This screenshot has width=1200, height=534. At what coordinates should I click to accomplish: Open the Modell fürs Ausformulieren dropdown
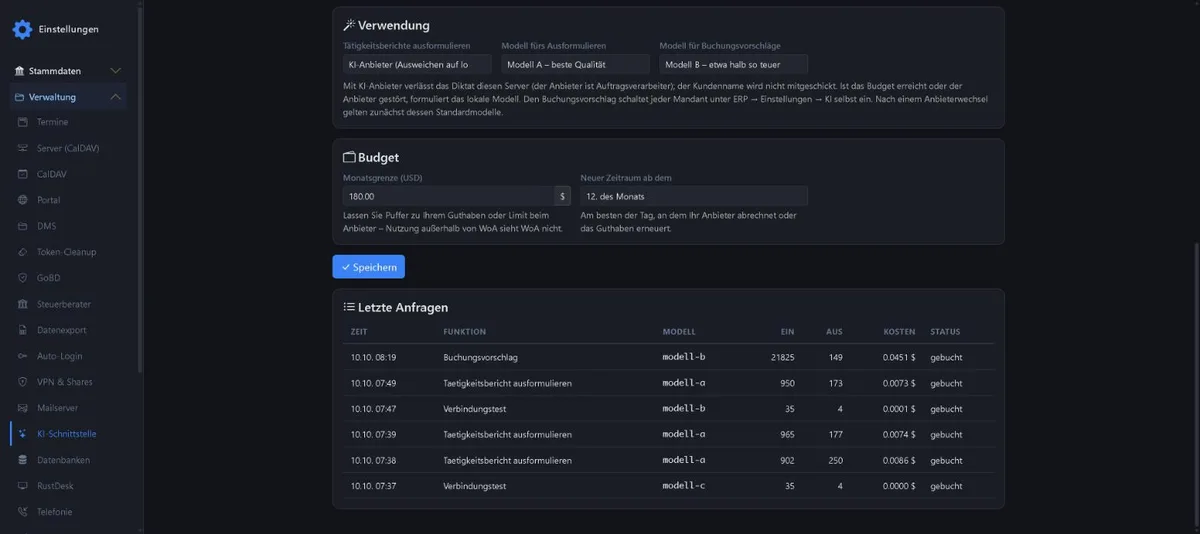click(x=575, y=64)
